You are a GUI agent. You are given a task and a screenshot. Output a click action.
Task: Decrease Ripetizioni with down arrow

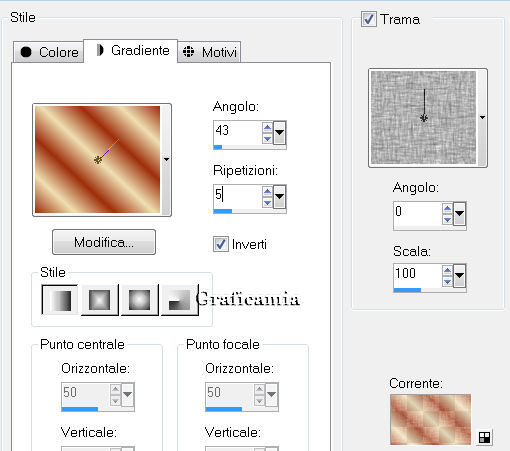(x=267, y=203)
